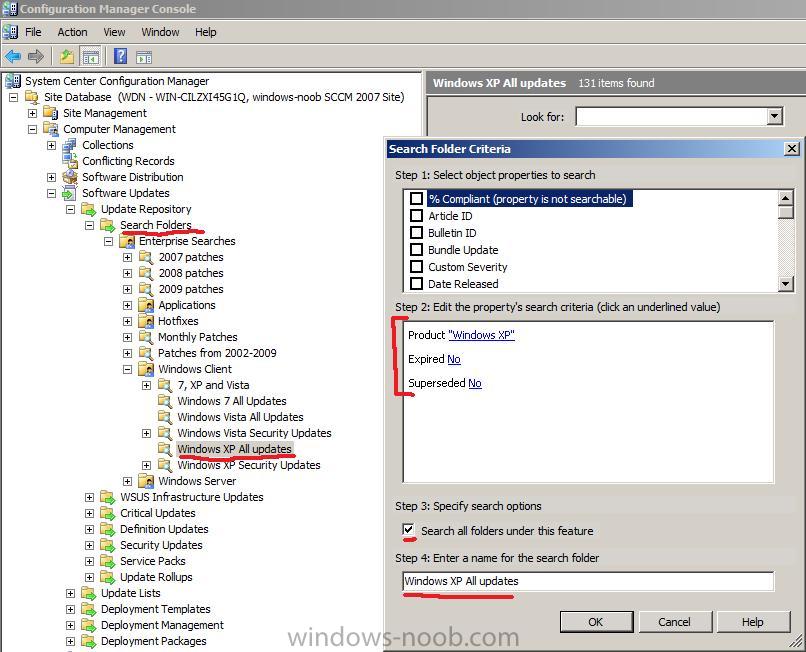The width and height of the screenshot is (806, 652).
Task: Collapse the Search Folders node
Action: tap(89, 225)
